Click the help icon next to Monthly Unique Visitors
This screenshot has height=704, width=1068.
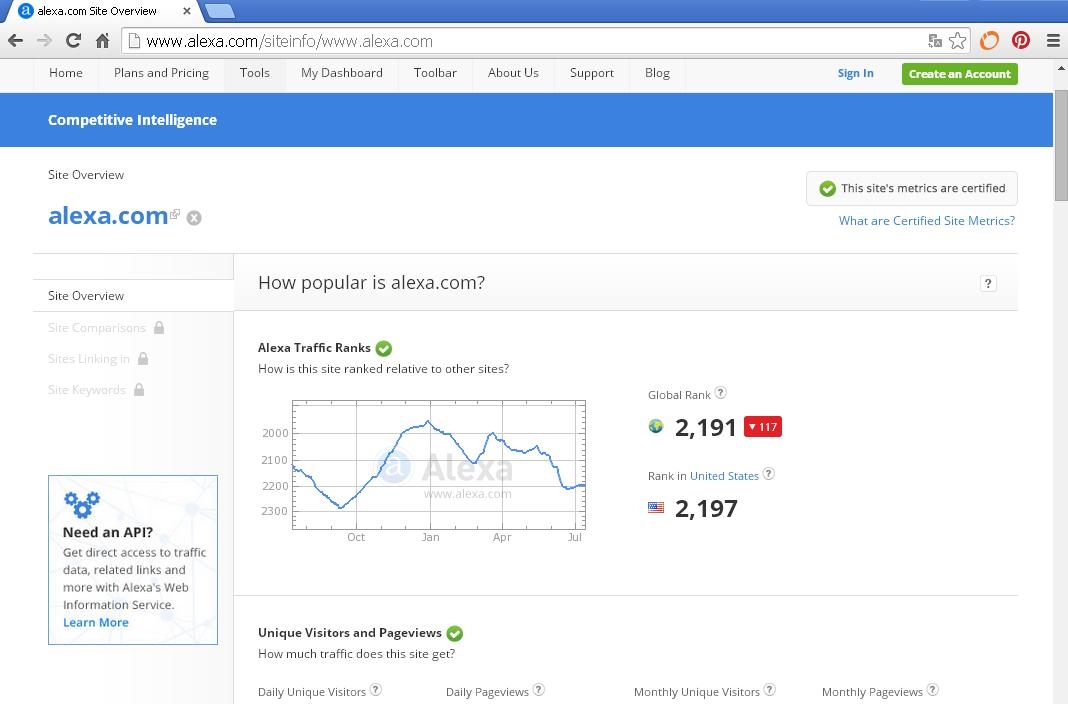point(769,690)
